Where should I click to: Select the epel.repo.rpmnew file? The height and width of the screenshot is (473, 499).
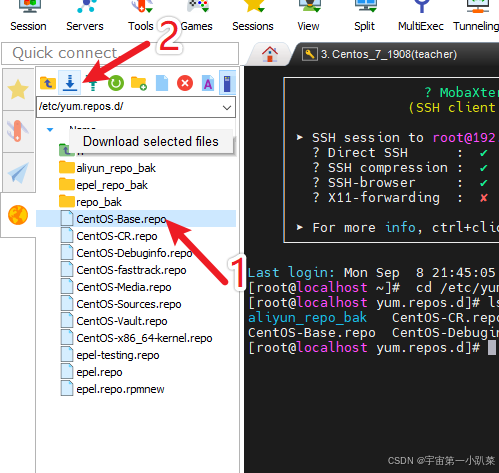click(120, 389)
